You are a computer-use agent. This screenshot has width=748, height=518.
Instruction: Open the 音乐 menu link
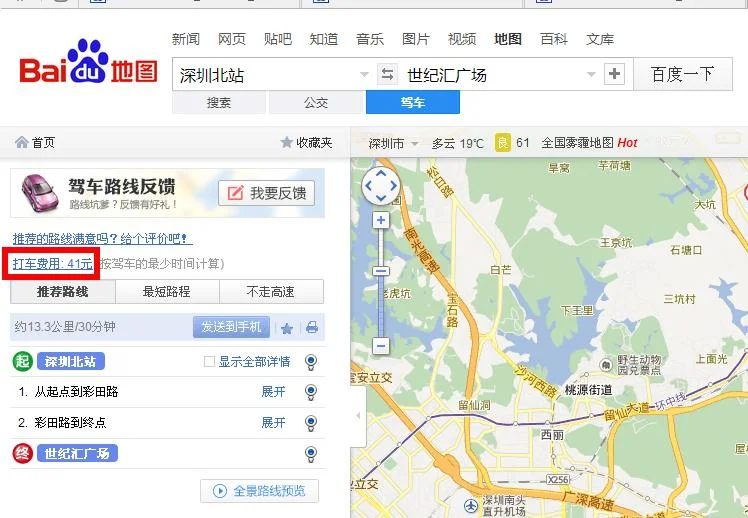pyautogui.click(x=370, y=39)
